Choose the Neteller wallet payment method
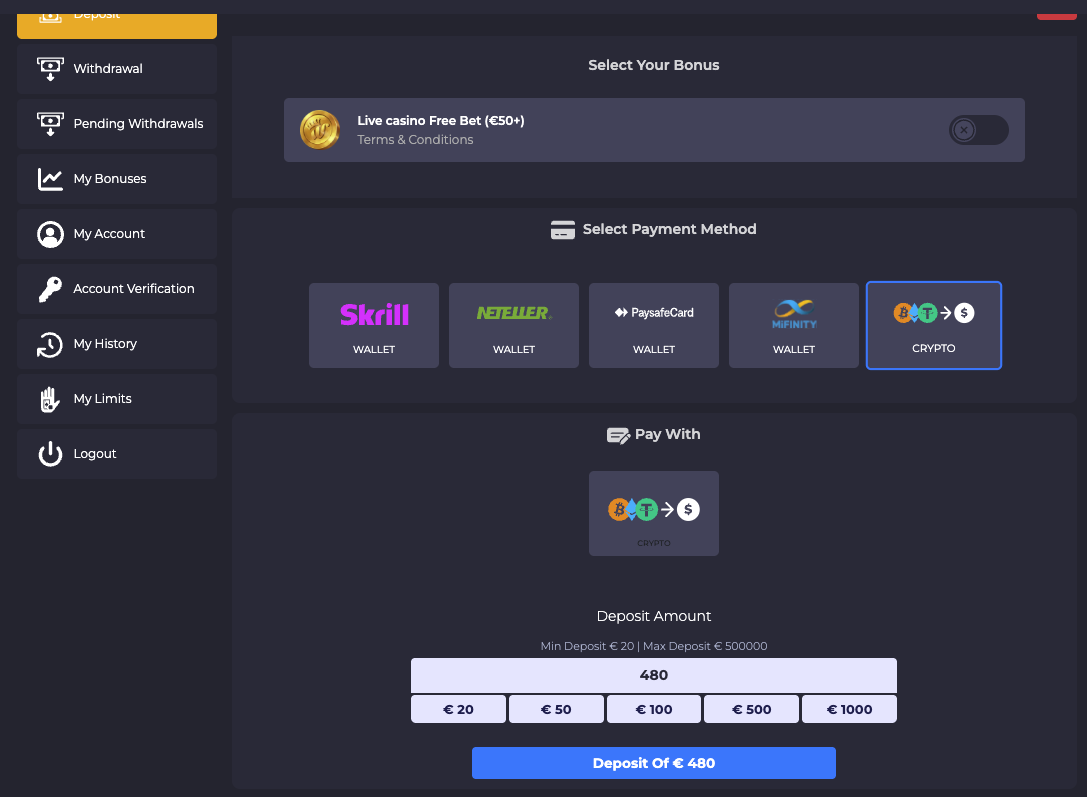 point(514,325)
